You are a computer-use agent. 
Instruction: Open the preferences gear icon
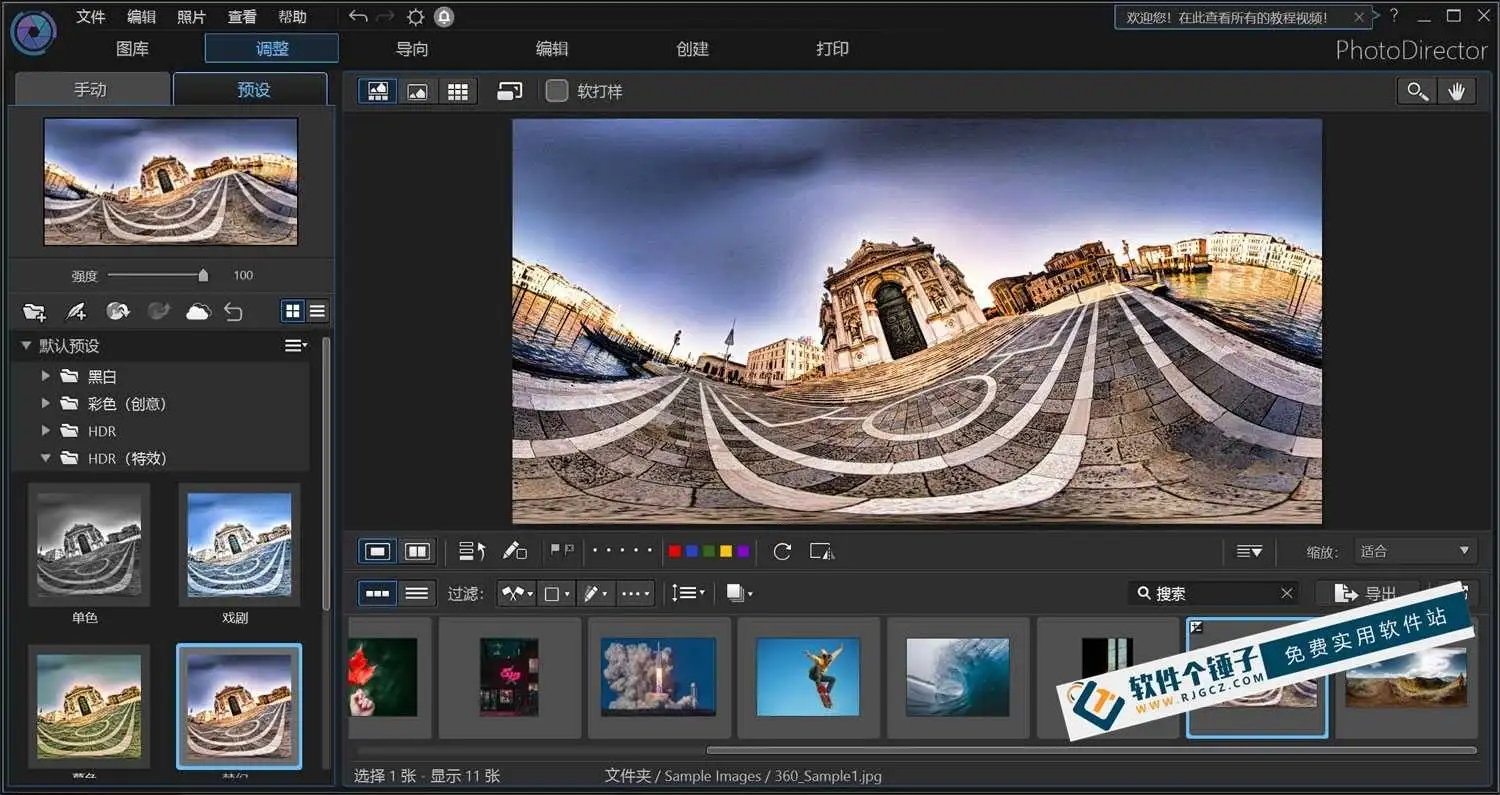click(x=415, y=17)
